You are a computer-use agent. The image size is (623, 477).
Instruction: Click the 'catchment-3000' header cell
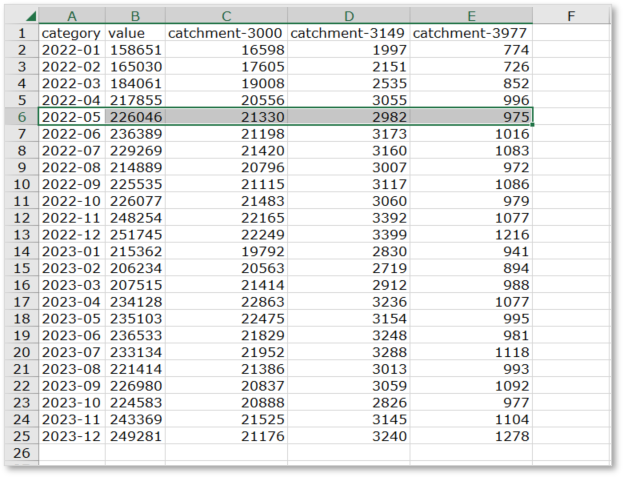pos(225,33)
